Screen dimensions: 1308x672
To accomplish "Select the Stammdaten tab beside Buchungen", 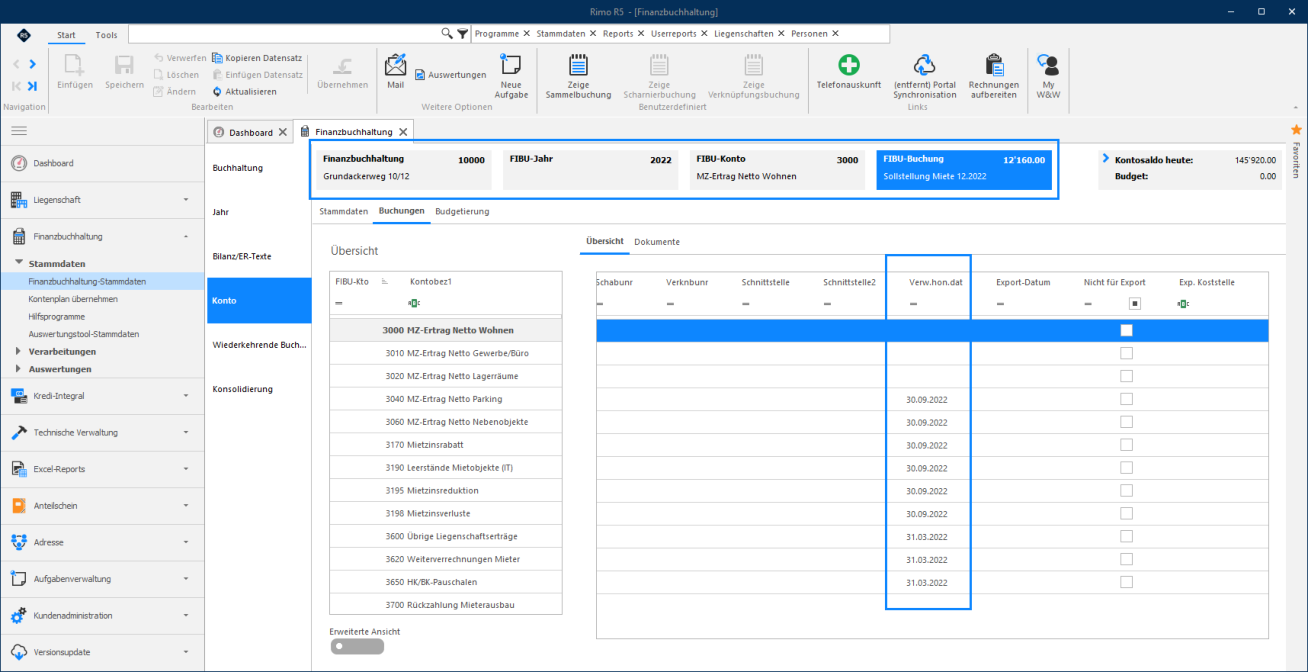I will (x=343, y=212).
